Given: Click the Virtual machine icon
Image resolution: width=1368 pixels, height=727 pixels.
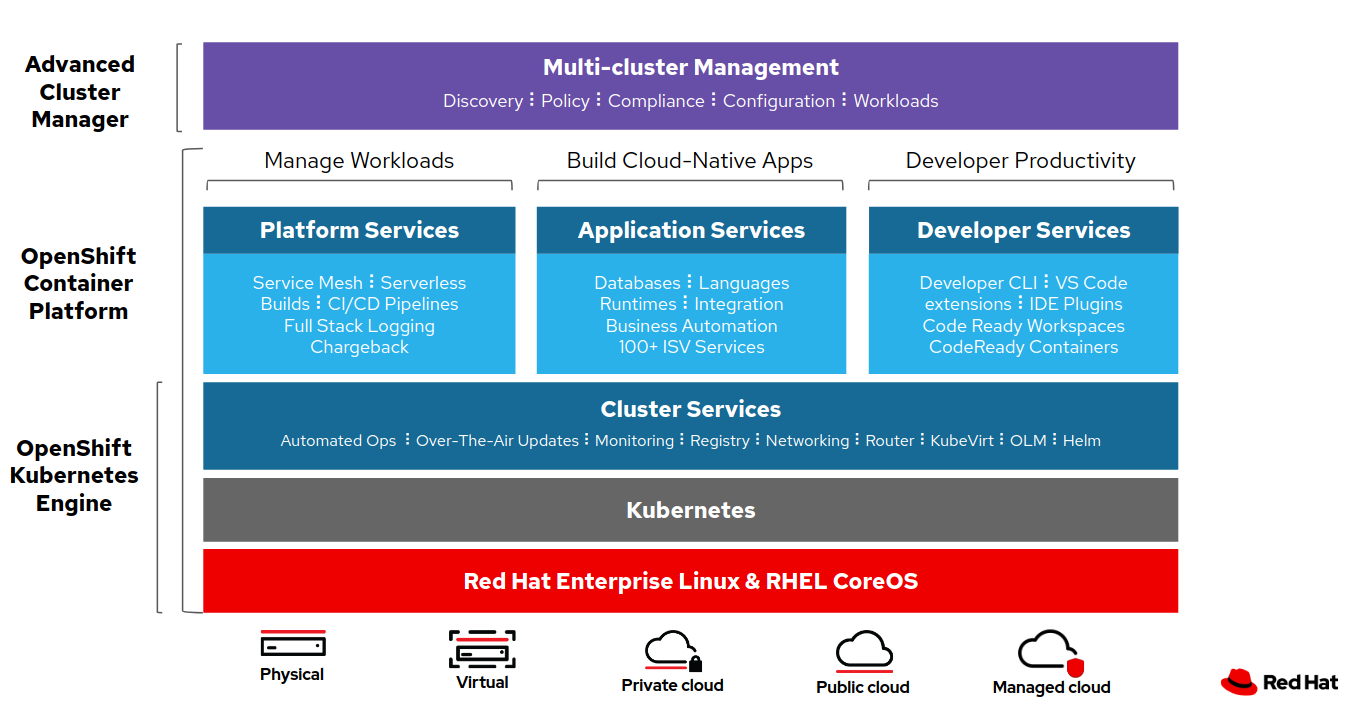Looking at the screenshot, I should click(481, 649).
